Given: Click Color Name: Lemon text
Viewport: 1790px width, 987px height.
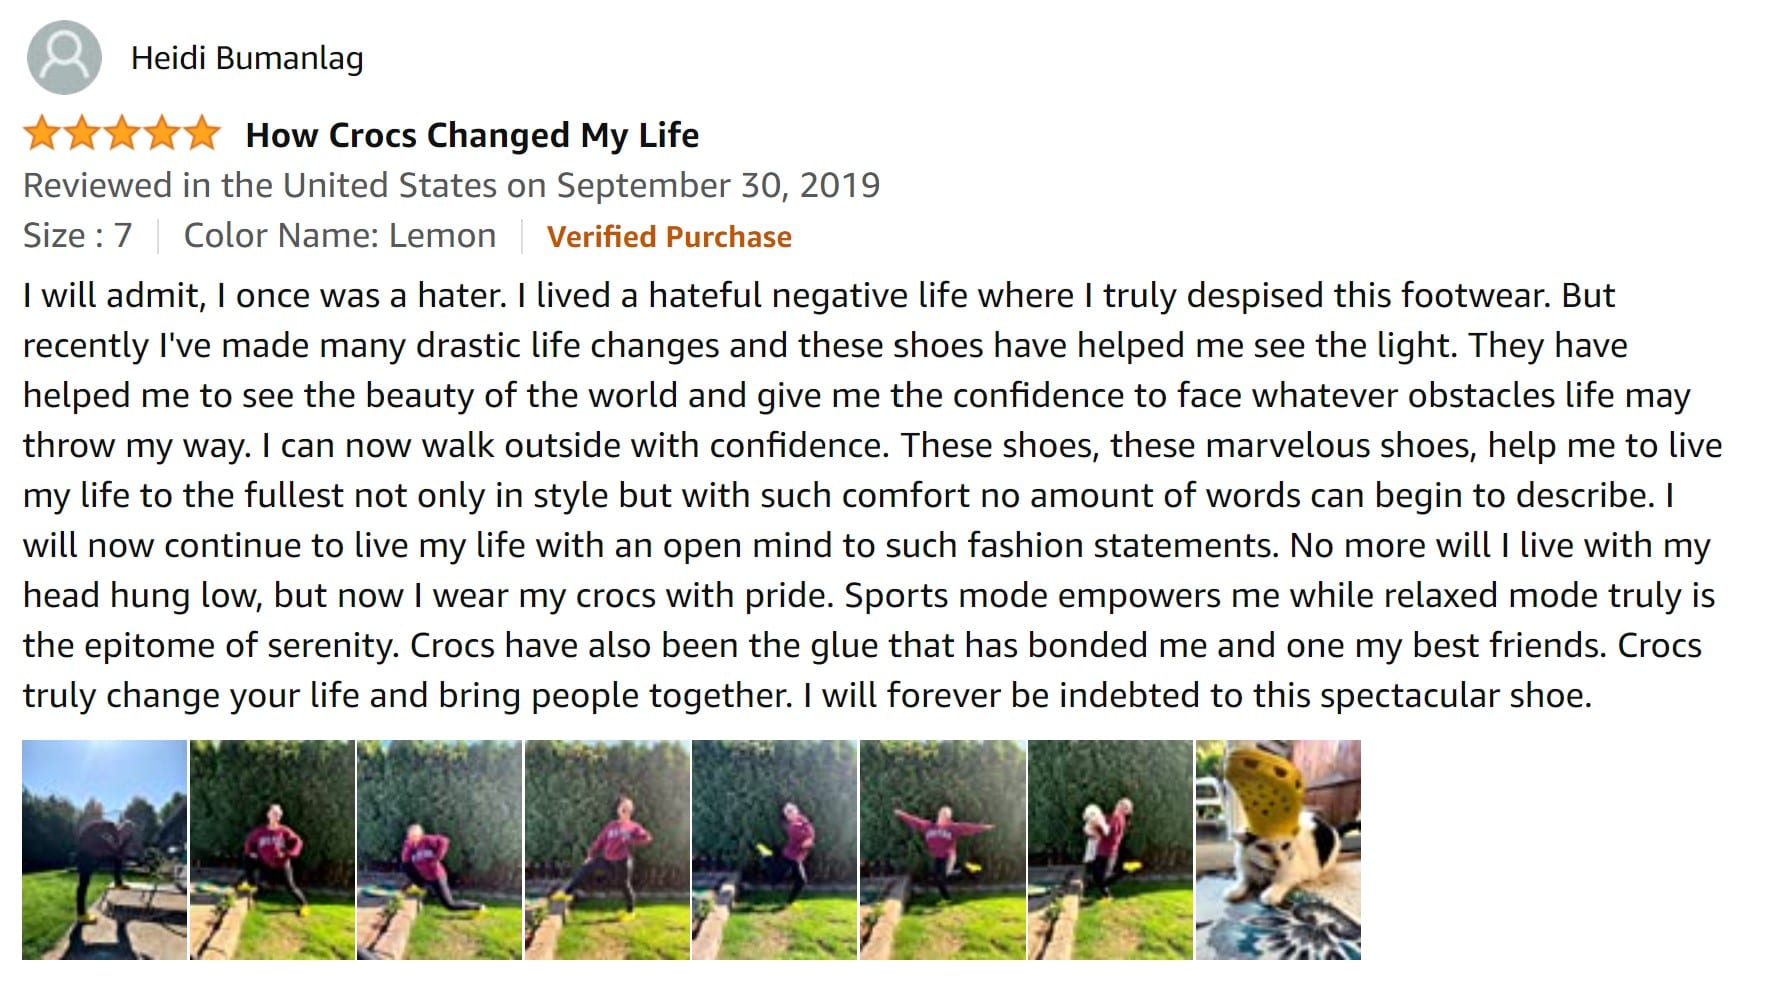Looking at the screenshot, I should tap(340, 236).
